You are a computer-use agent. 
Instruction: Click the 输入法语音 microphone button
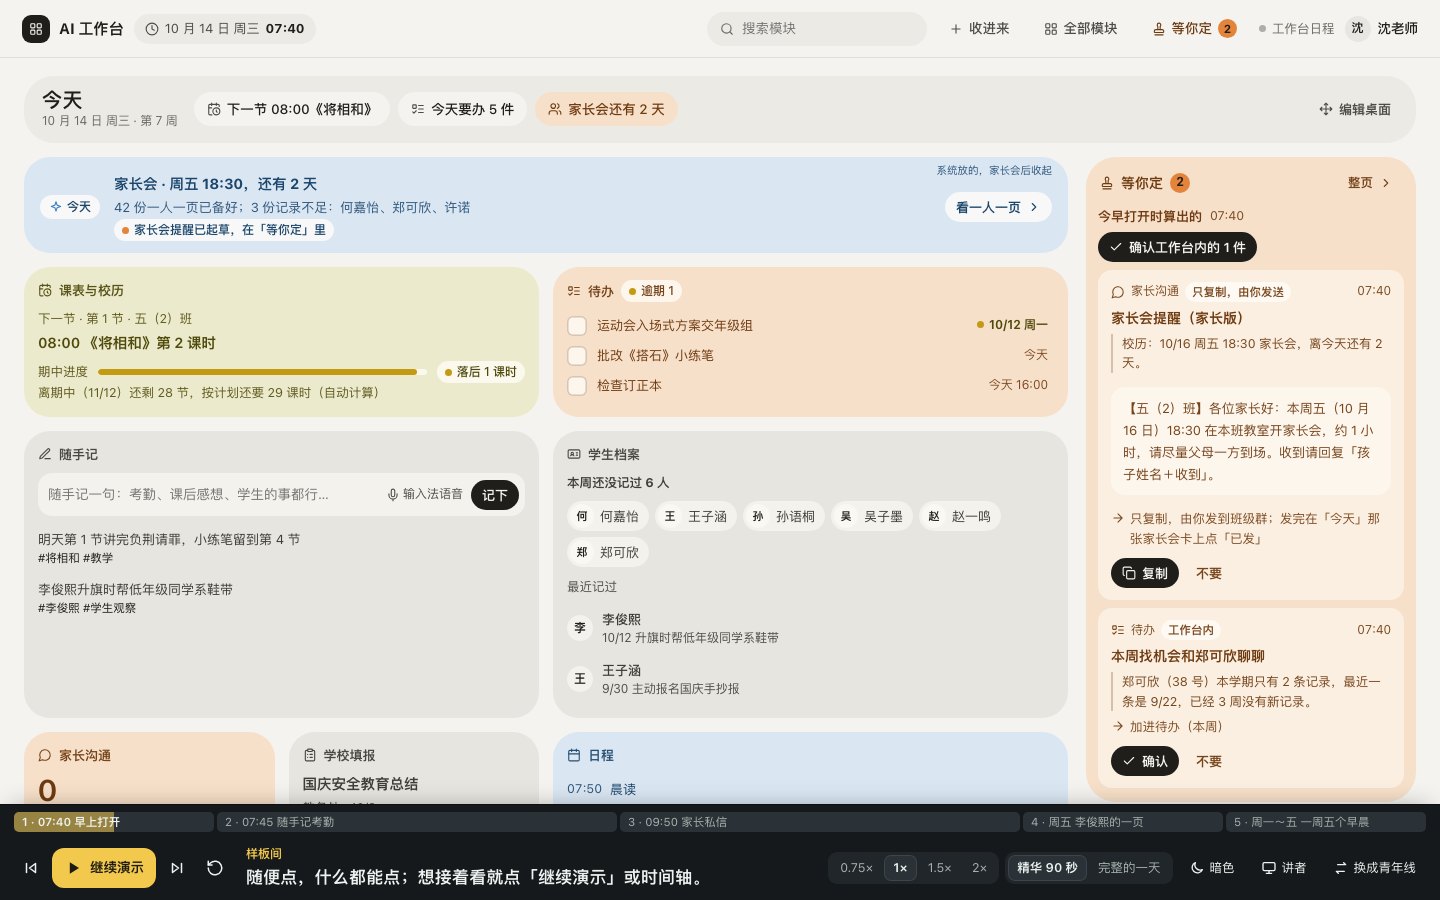point(425,494)
